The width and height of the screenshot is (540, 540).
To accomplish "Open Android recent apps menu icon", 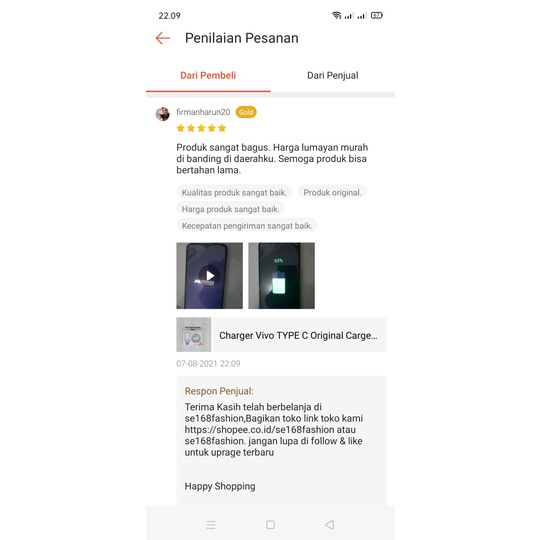I will 211,525.
